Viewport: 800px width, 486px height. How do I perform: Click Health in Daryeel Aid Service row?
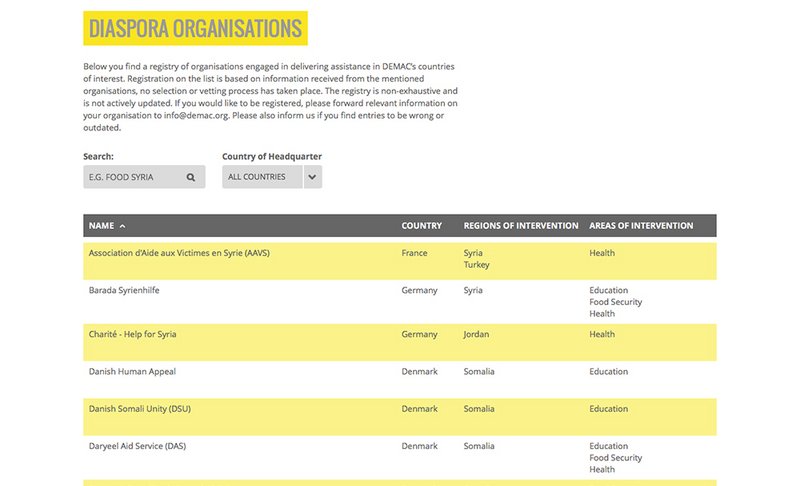[602, 469]
